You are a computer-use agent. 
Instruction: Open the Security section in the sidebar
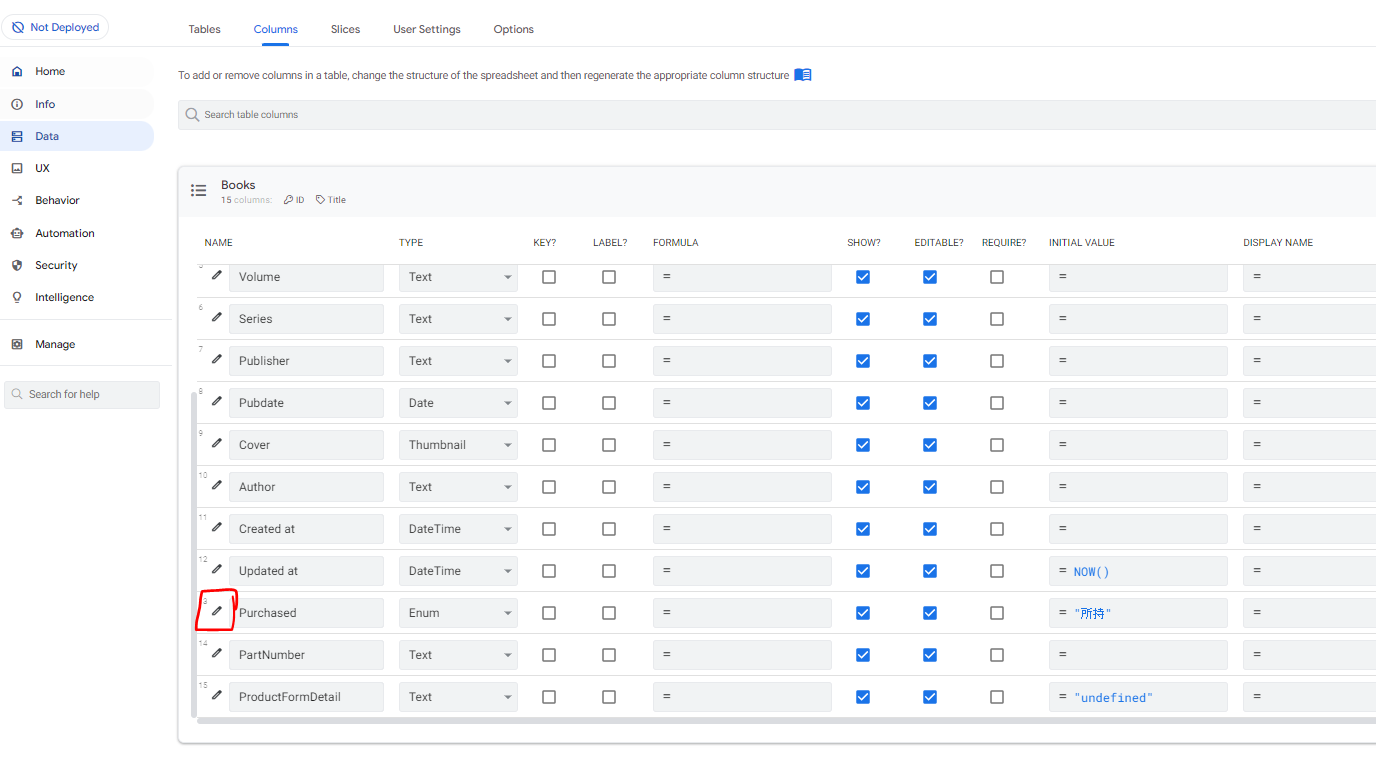pos(57,265)
